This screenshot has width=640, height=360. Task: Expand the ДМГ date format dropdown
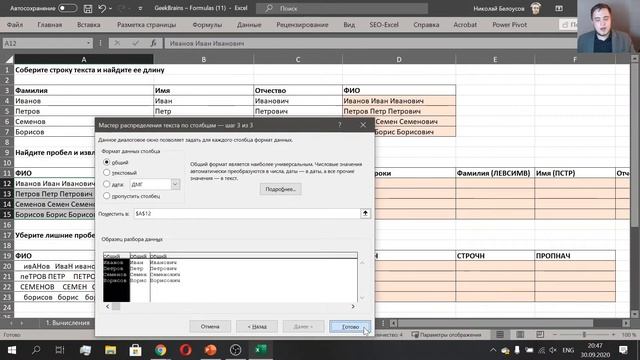175,184
